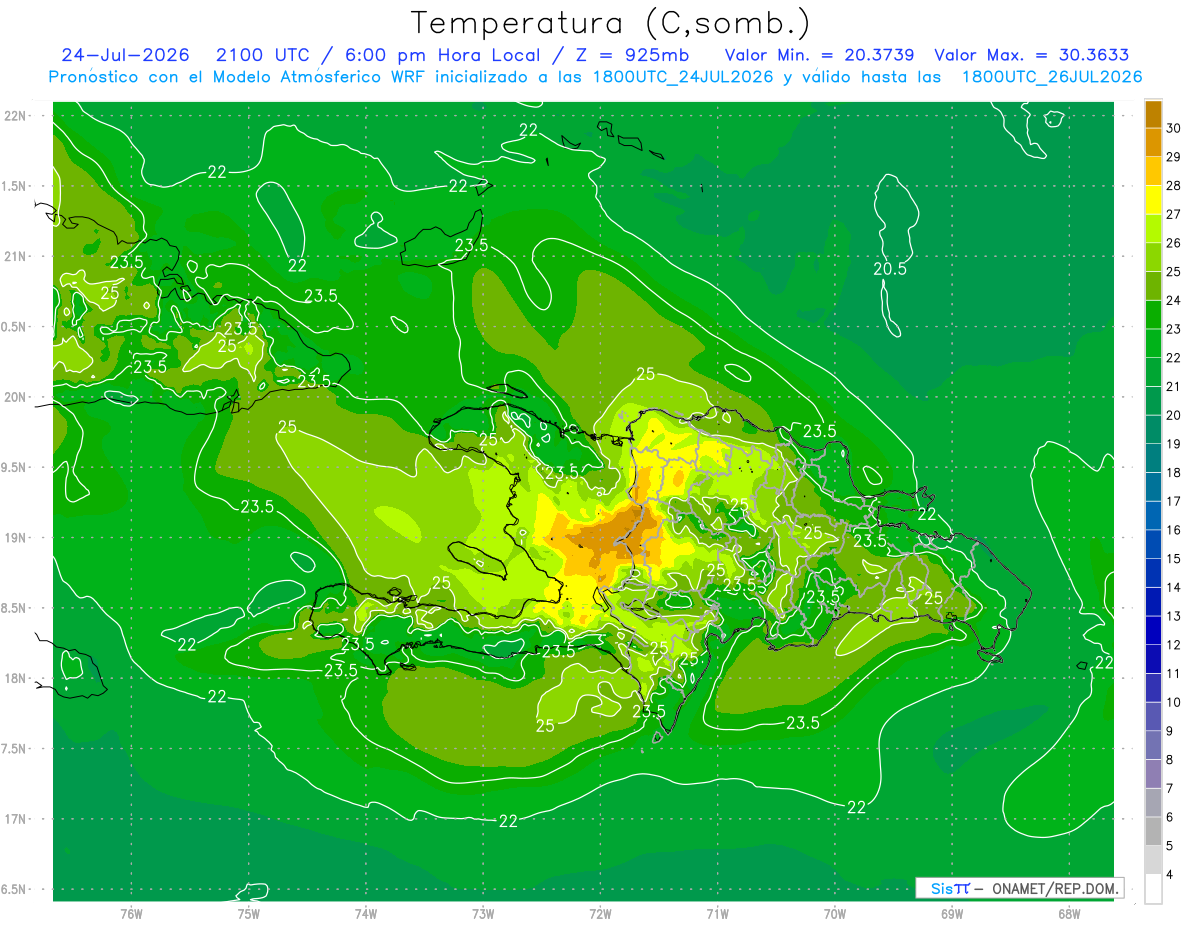Image resolution: width=1200 pixels, height=927 pixels.
Task: Click the orange swatch between 29 and 30
Action: click(x=1153, y=143)
